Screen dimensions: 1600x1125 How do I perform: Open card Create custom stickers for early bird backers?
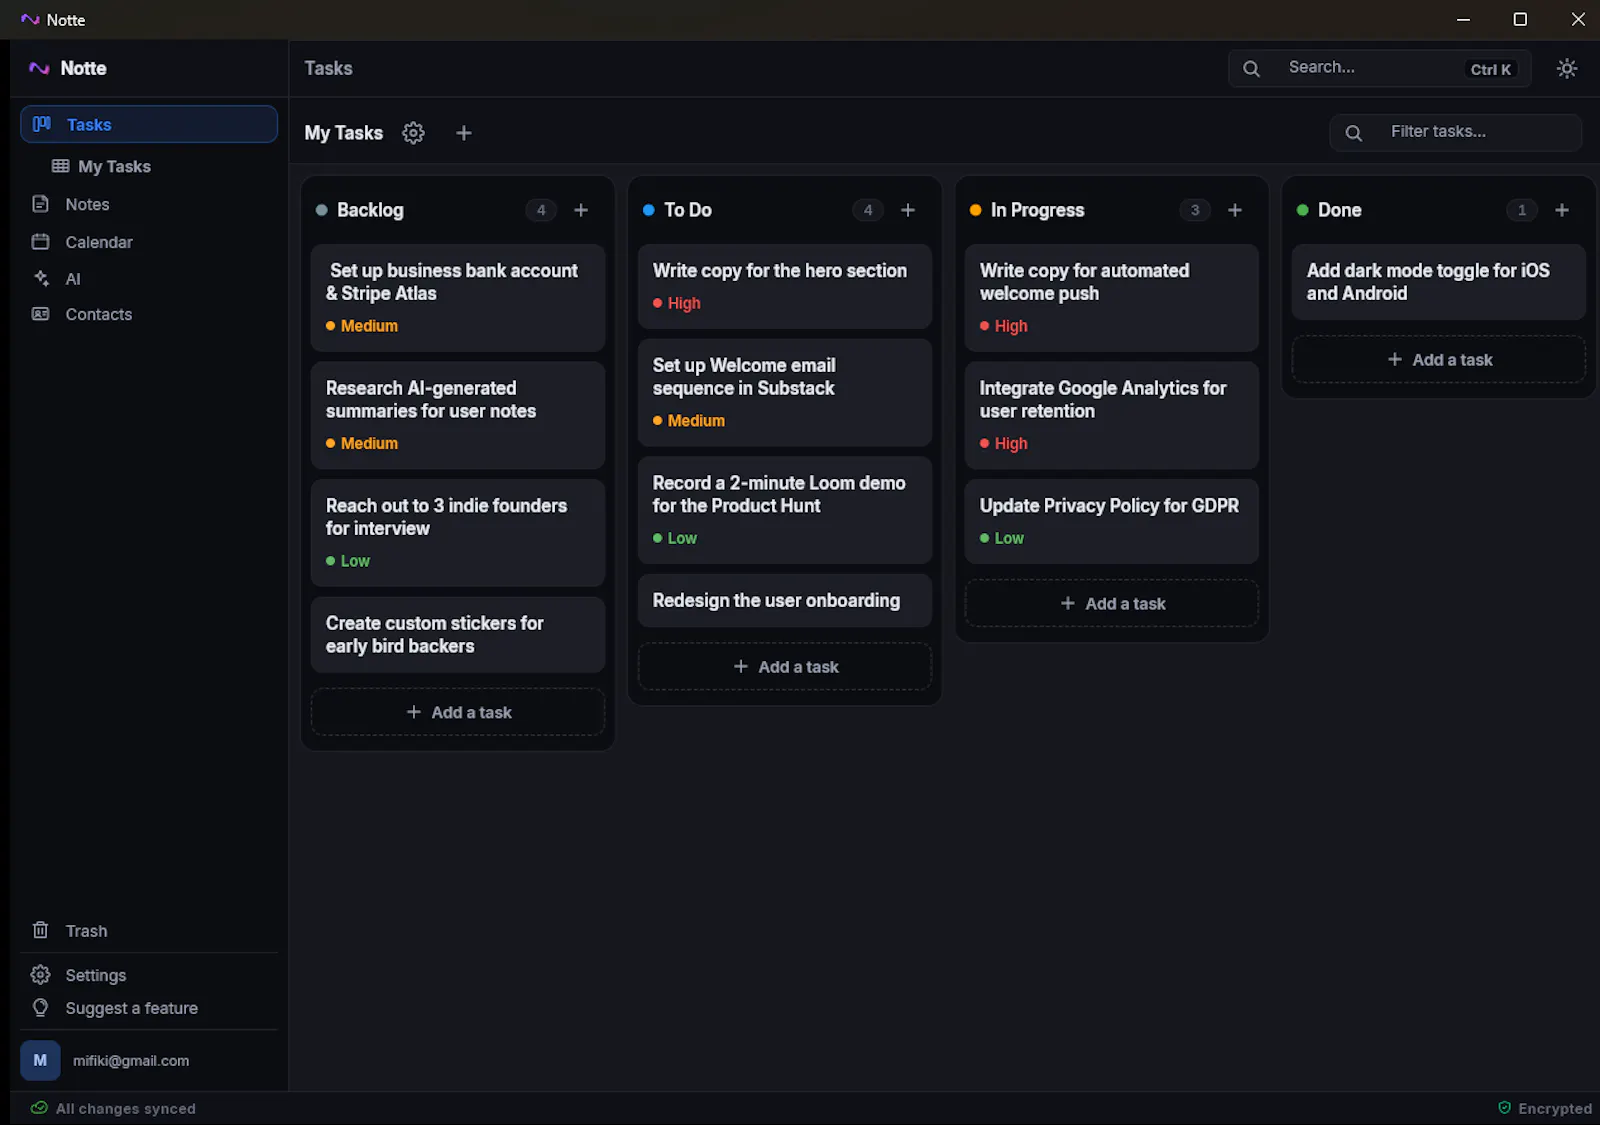(458, 635)
